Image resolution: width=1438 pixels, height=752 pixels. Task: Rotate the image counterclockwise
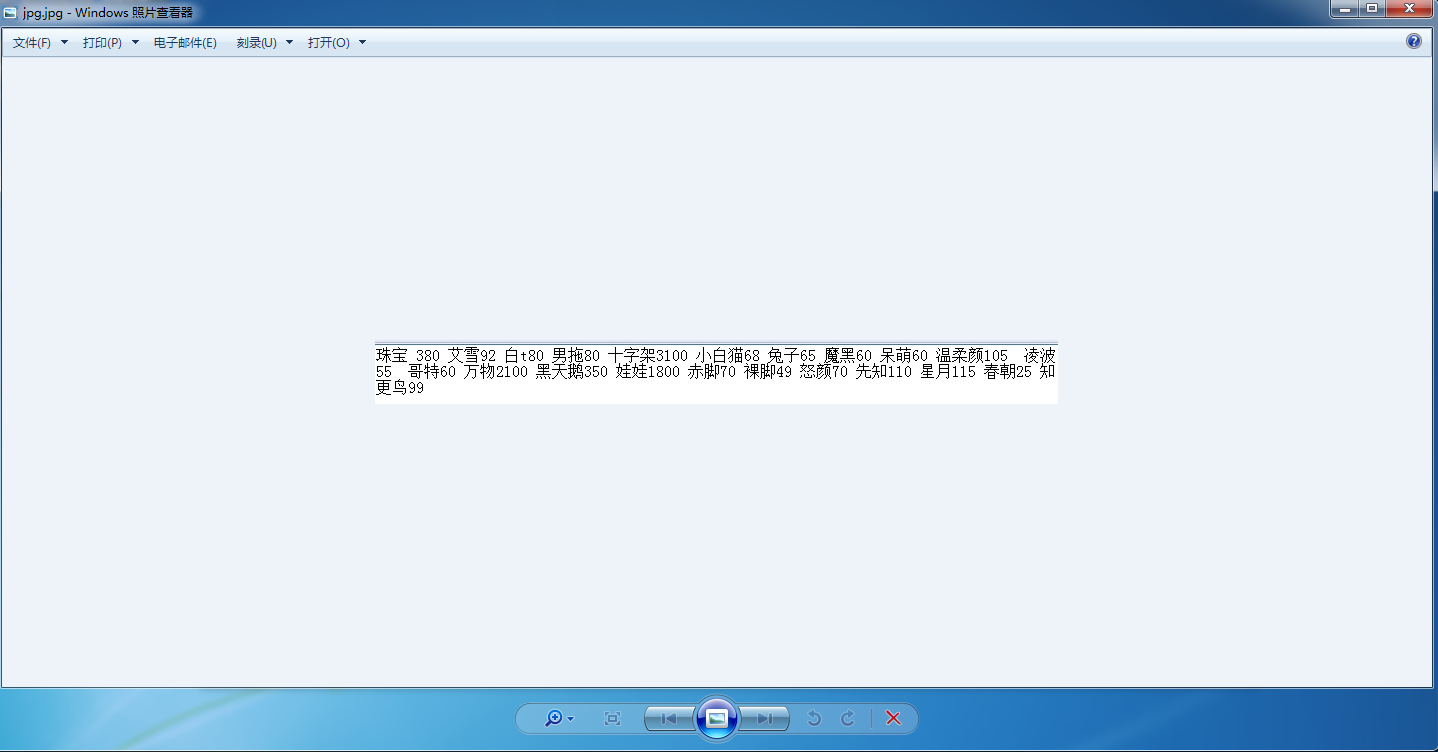point(814,718)
